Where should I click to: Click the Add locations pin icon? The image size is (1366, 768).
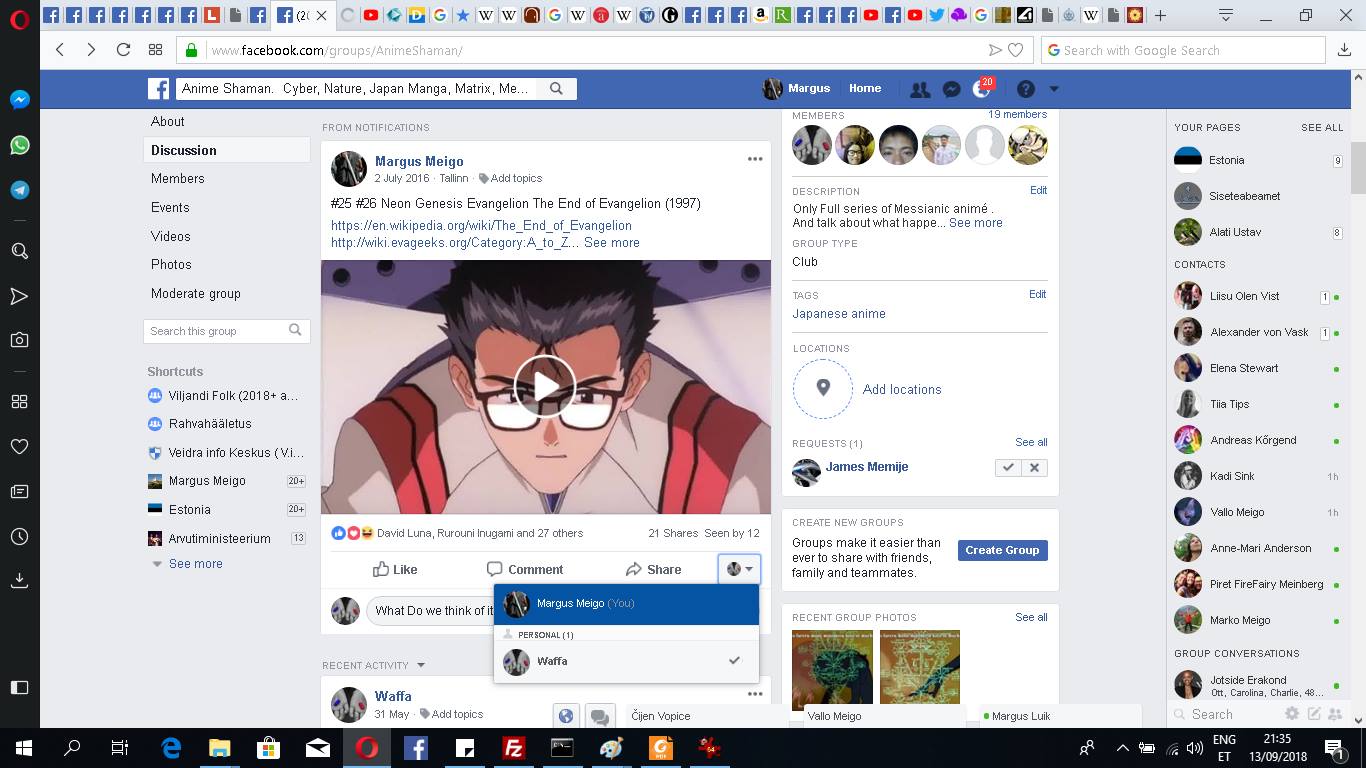[x=823, y=389]
